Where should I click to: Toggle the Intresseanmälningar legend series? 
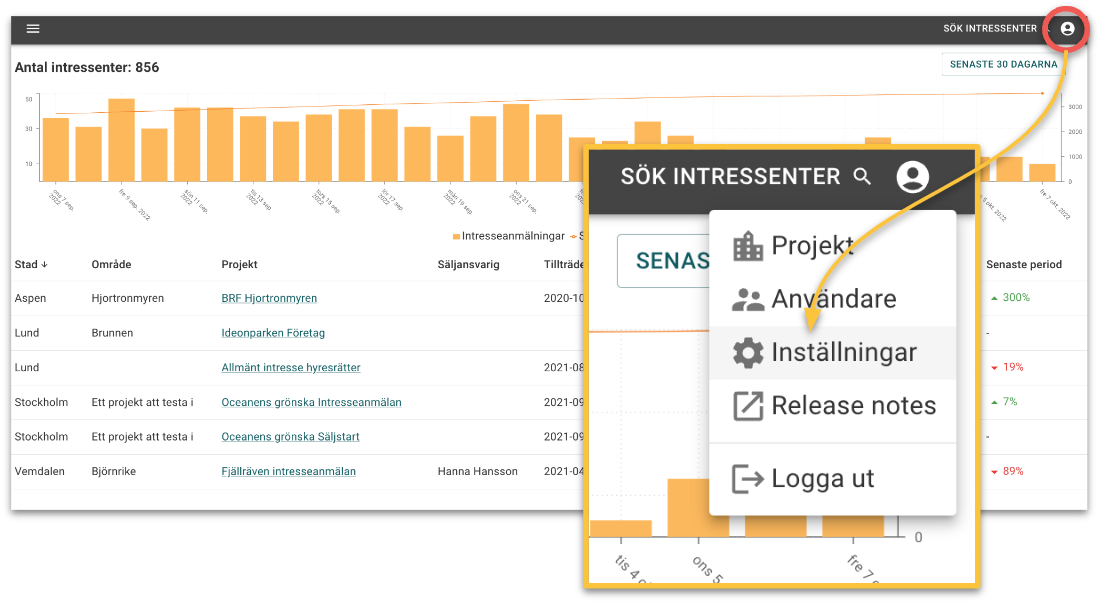coord(510,236)
